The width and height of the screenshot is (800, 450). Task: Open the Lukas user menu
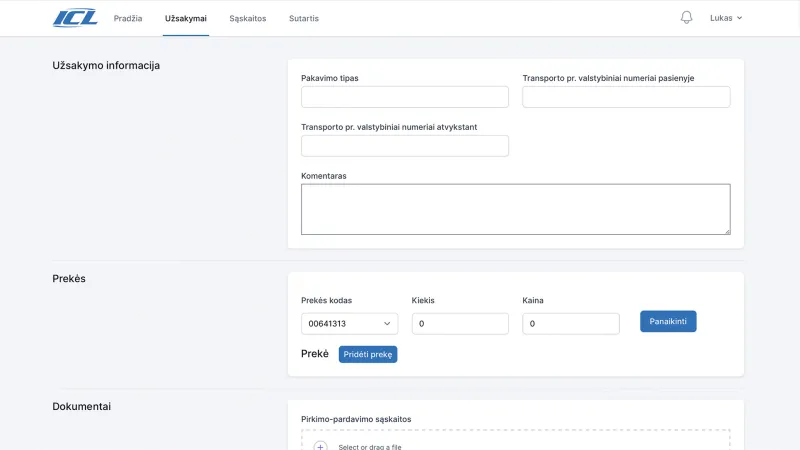click(x=726, y=18)
